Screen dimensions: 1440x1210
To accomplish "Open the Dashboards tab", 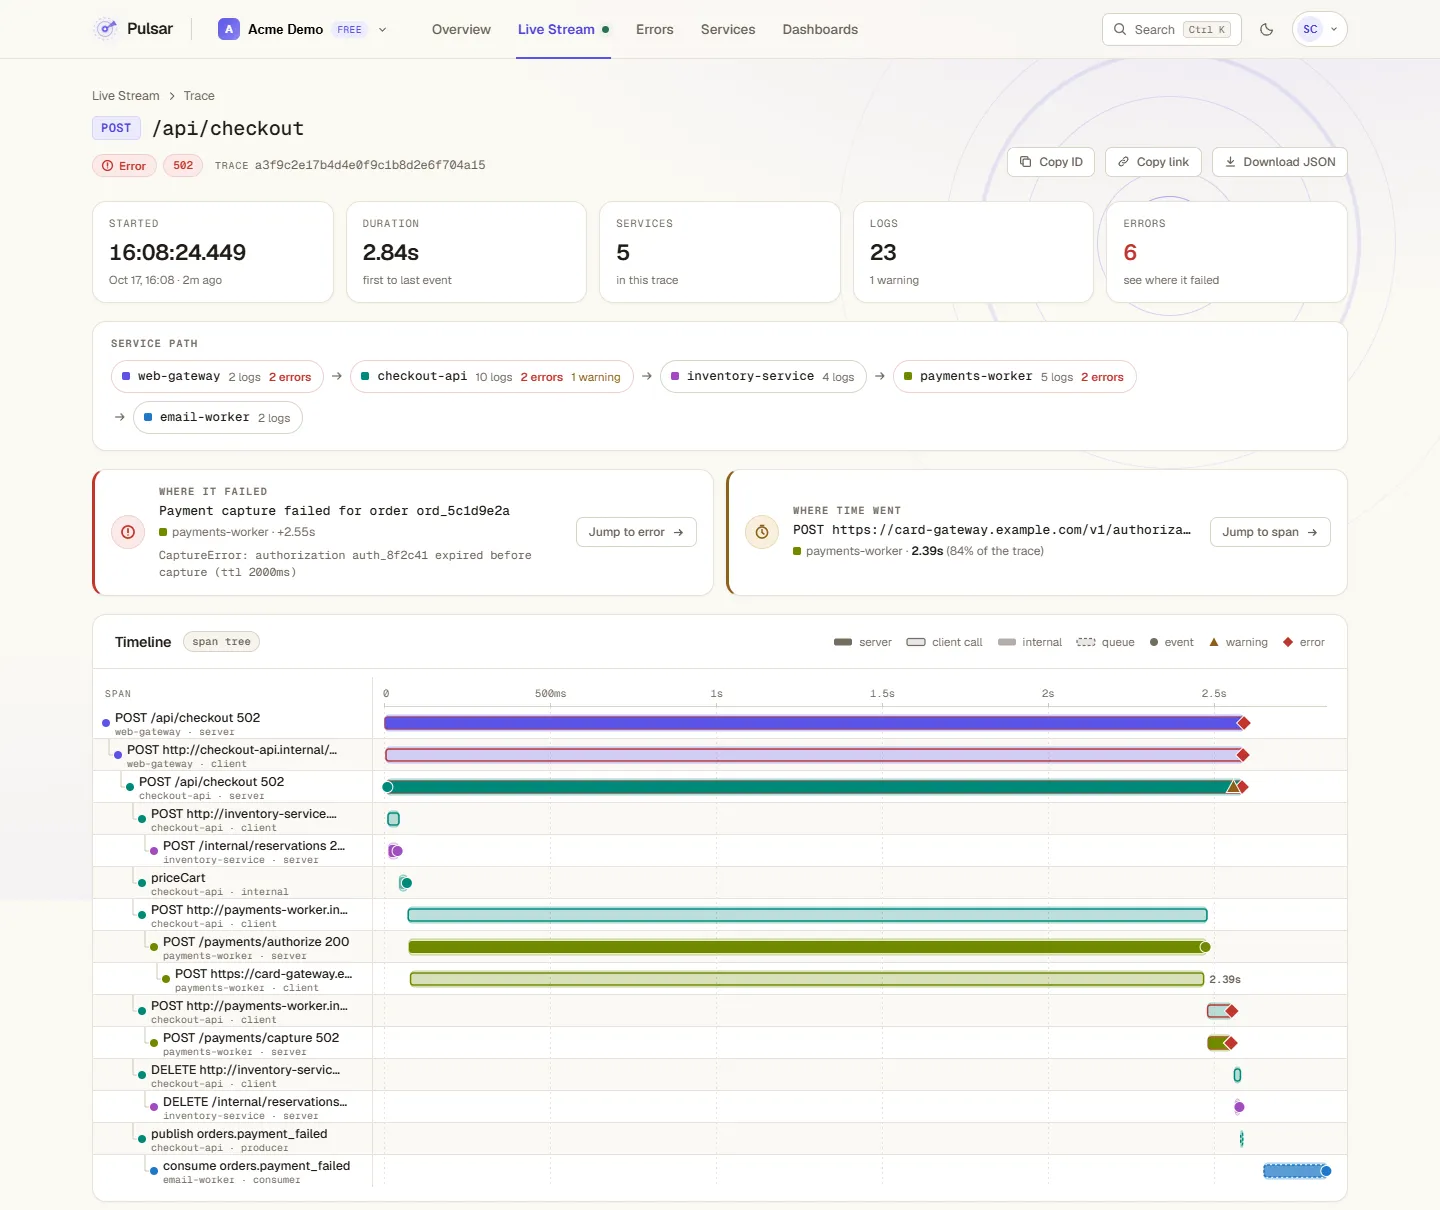I will coord(820,30).
